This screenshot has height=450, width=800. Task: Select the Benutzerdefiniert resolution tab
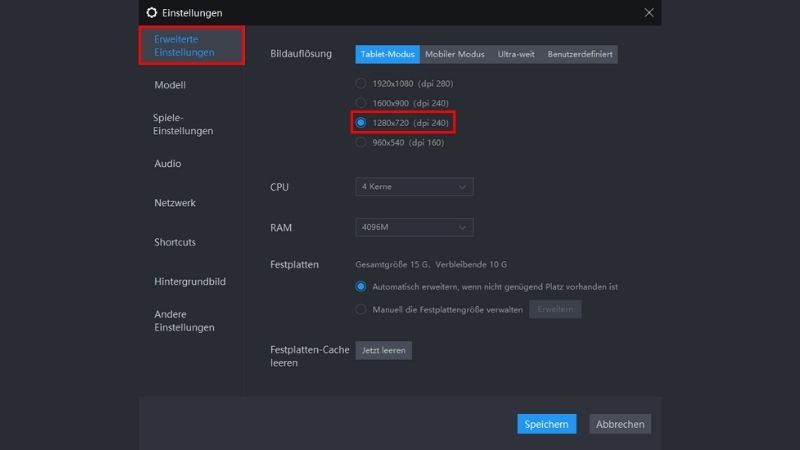pyautogui.click(x=580, y=54)
